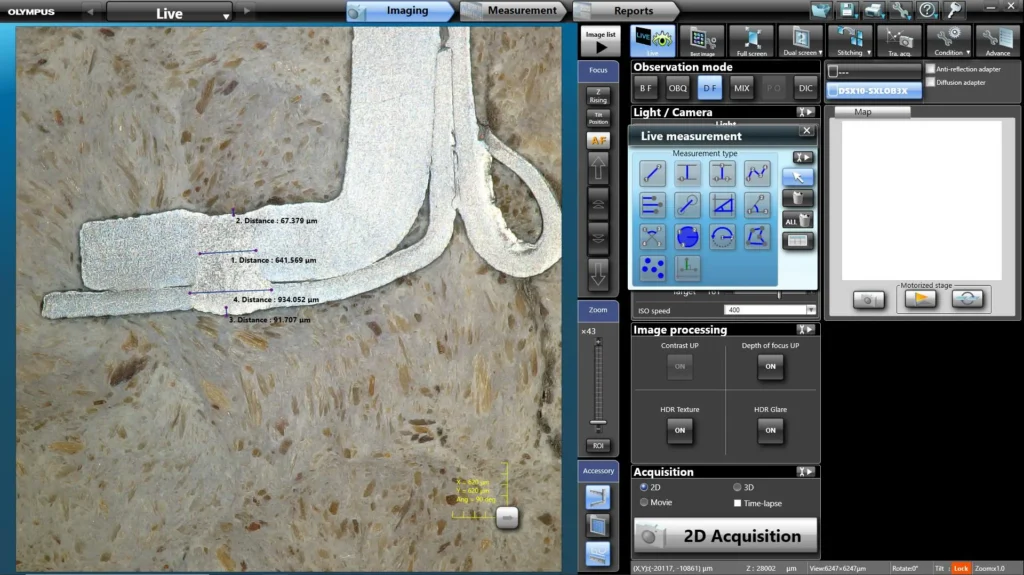Select the circle-to-circle distance tool

click(x=687, y=205)
